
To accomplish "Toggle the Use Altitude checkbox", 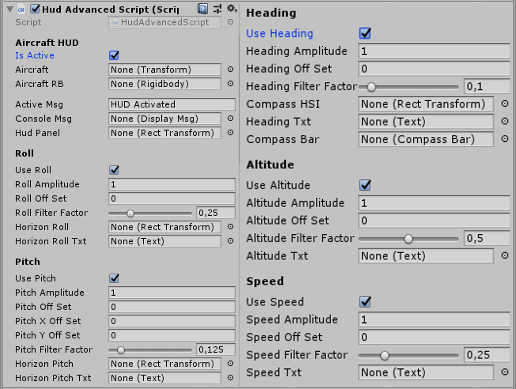I will (365, 185).
